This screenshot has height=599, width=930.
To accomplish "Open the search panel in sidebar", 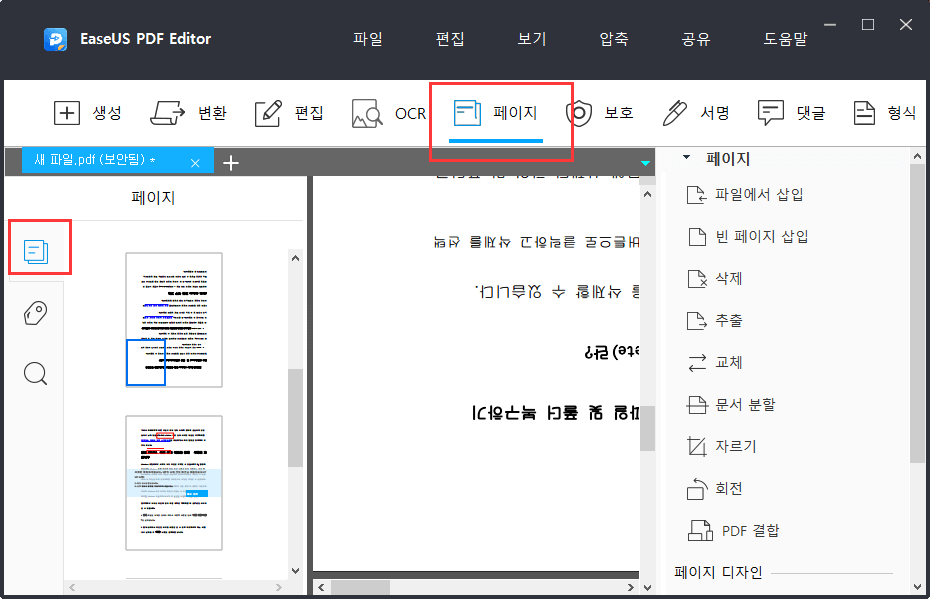I will [x=36, y=373].
